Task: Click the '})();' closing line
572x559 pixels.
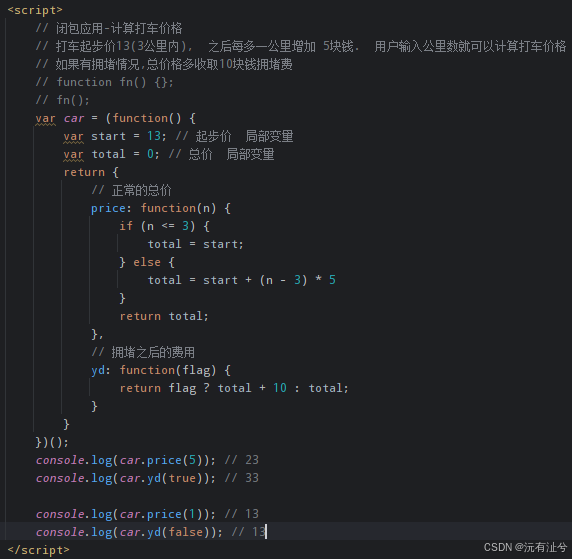Action: click(x=52, y=442)
